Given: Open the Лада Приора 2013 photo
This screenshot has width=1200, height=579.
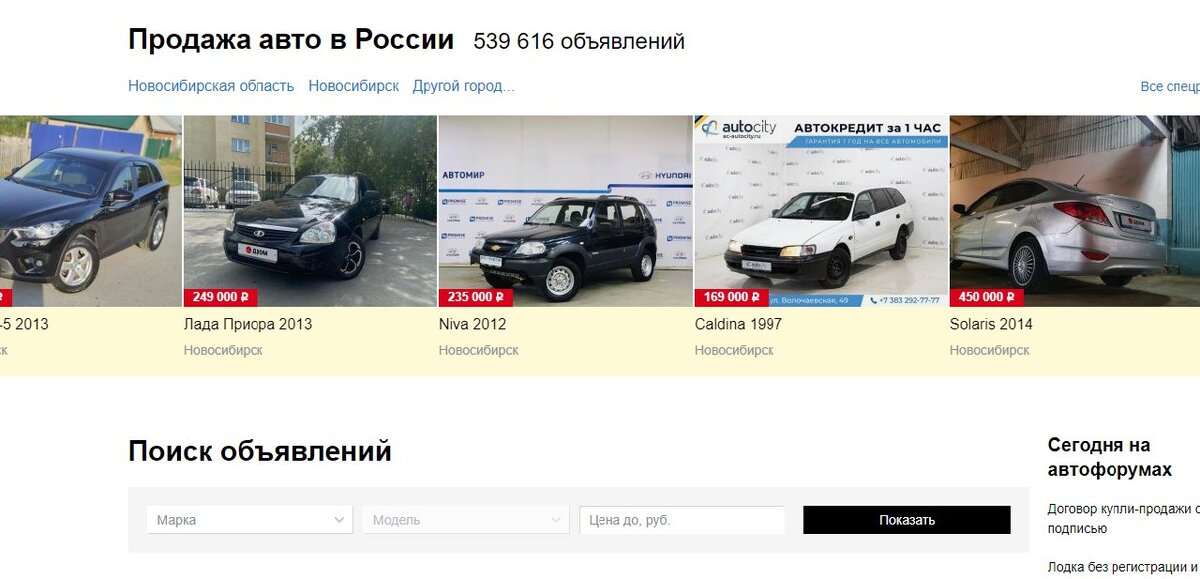Looking at the screenshot, I should 310,211.
